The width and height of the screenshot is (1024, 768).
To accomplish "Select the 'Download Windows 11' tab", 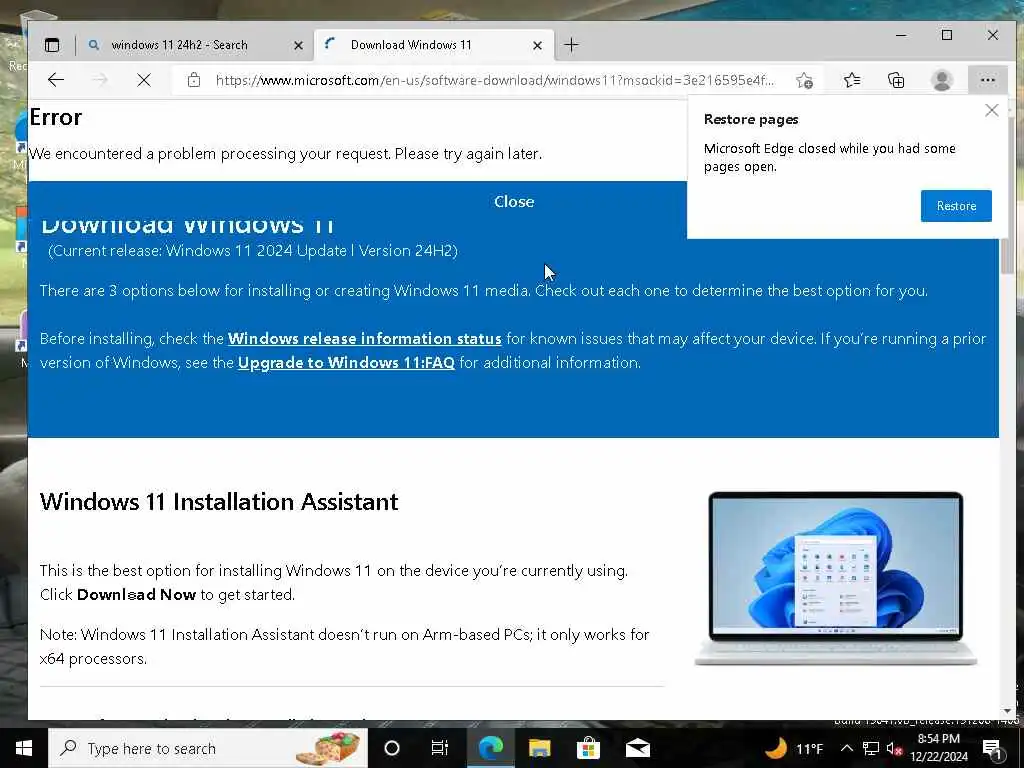I will pyautogui.click(x=411, y=45).
